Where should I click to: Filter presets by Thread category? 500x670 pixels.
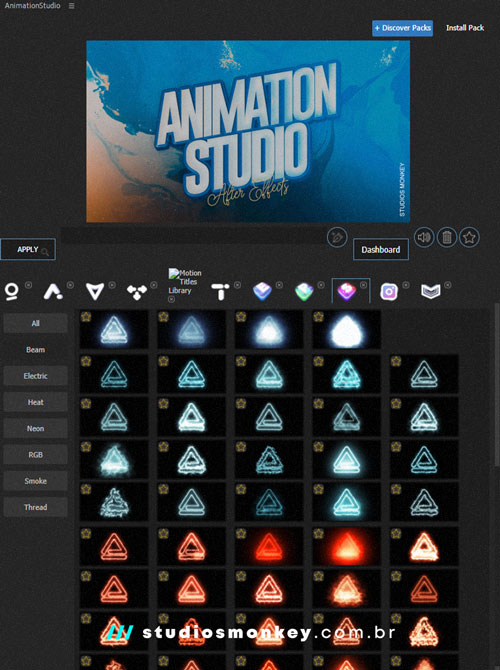[x=35, y=507]
